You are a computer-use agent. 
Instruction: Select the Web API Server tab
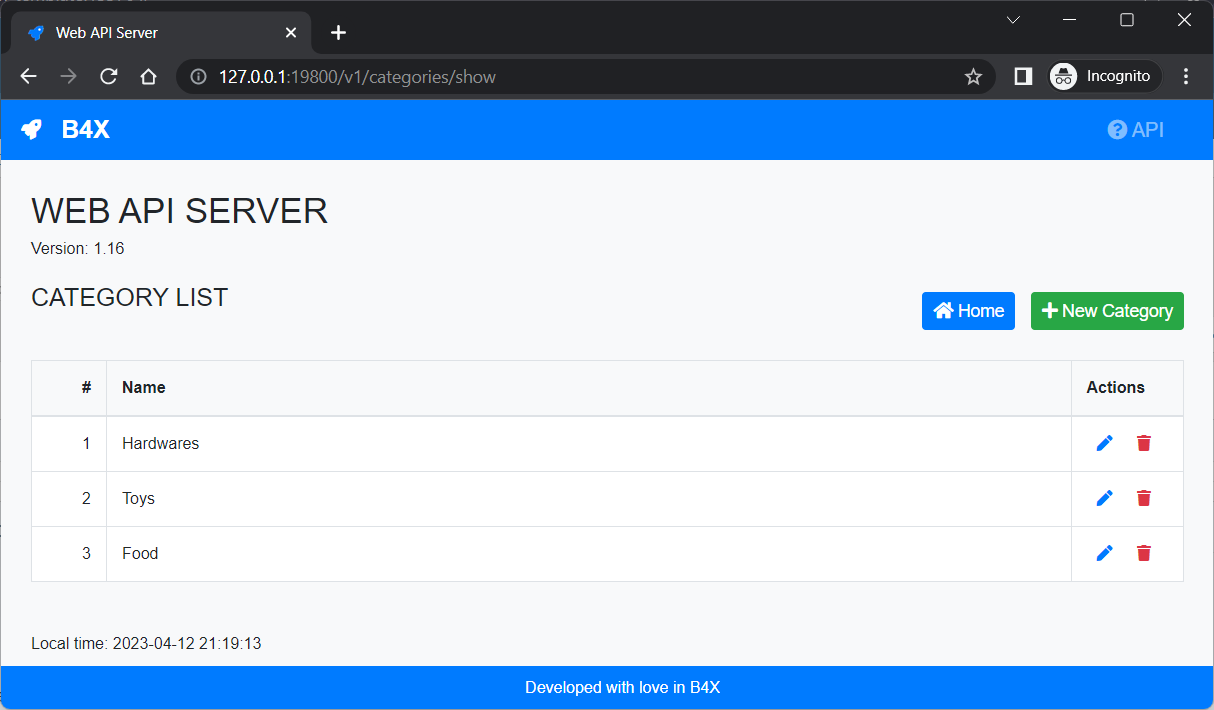click(x=160, y=33)
